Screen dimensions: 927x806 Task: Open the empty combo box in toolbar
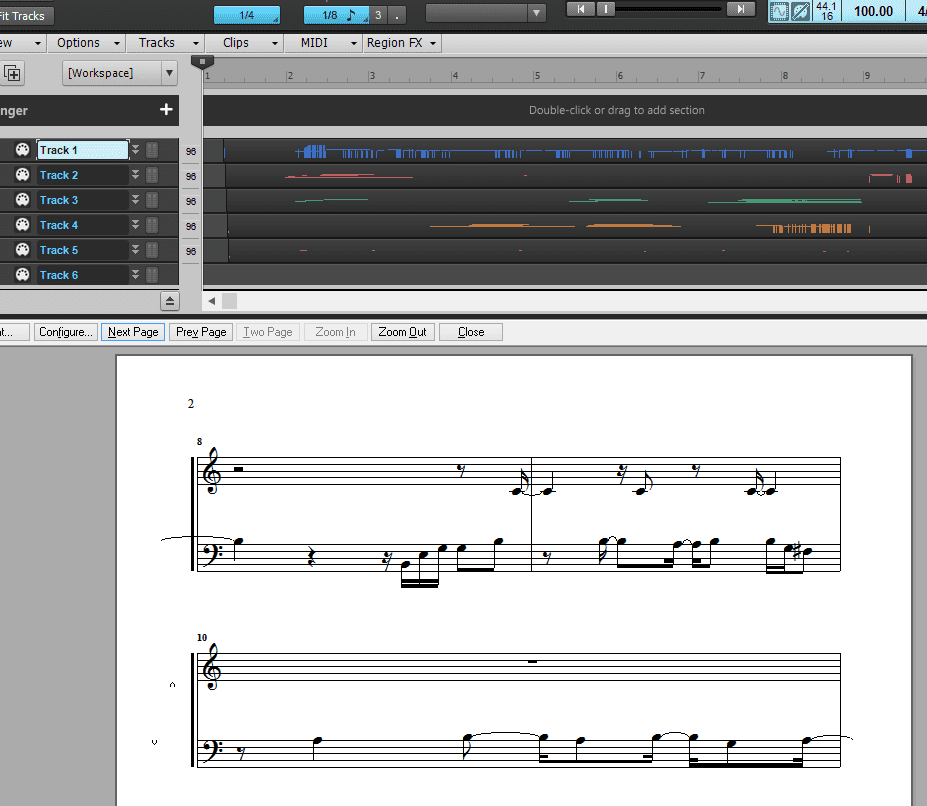pyautogui.click(x=486, y=13)
